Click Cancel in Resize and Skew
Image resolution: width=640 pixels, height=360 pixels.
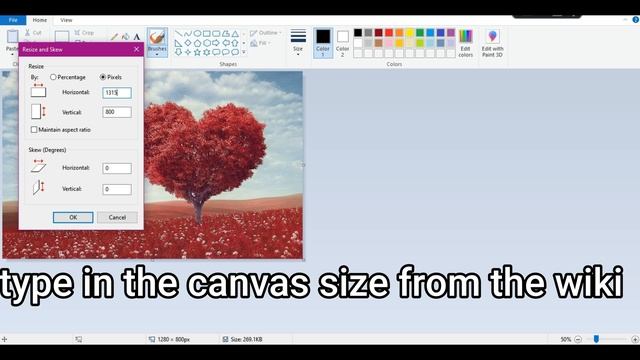coord(117,217)
